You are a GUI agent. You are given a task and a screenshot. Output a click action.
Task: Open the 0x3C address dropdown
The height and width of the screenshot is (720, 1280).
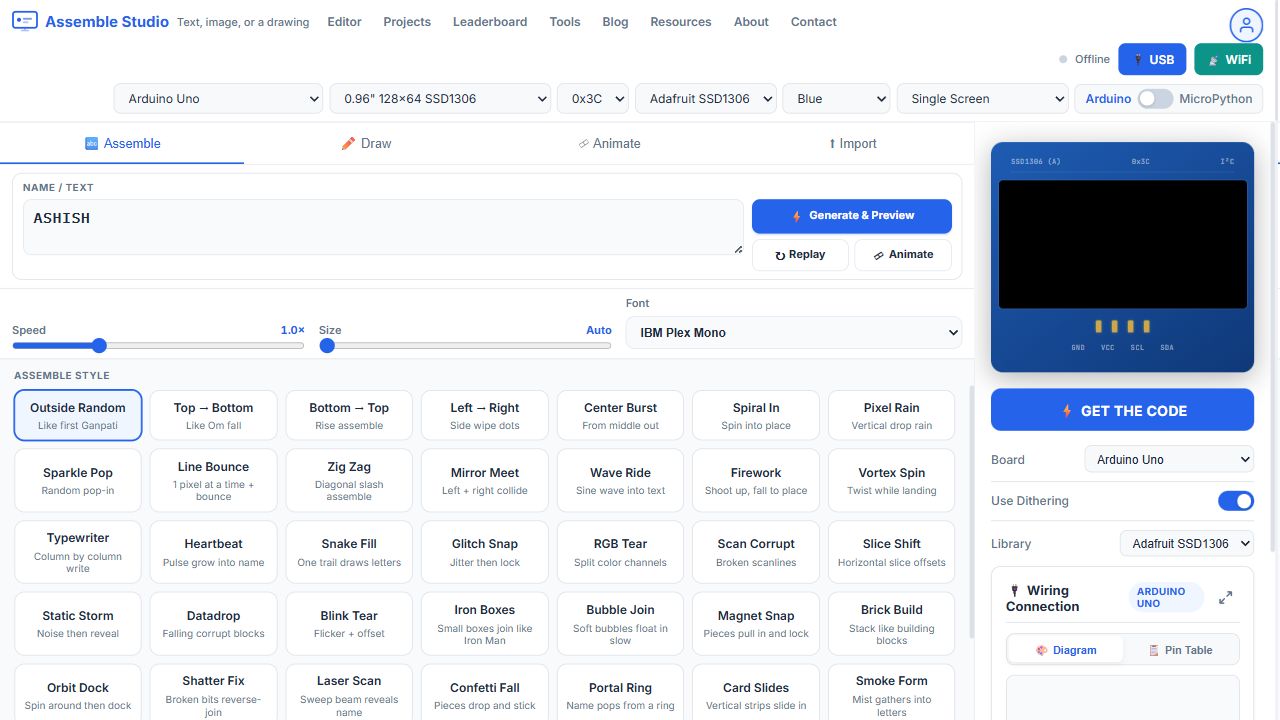point(593,99)
